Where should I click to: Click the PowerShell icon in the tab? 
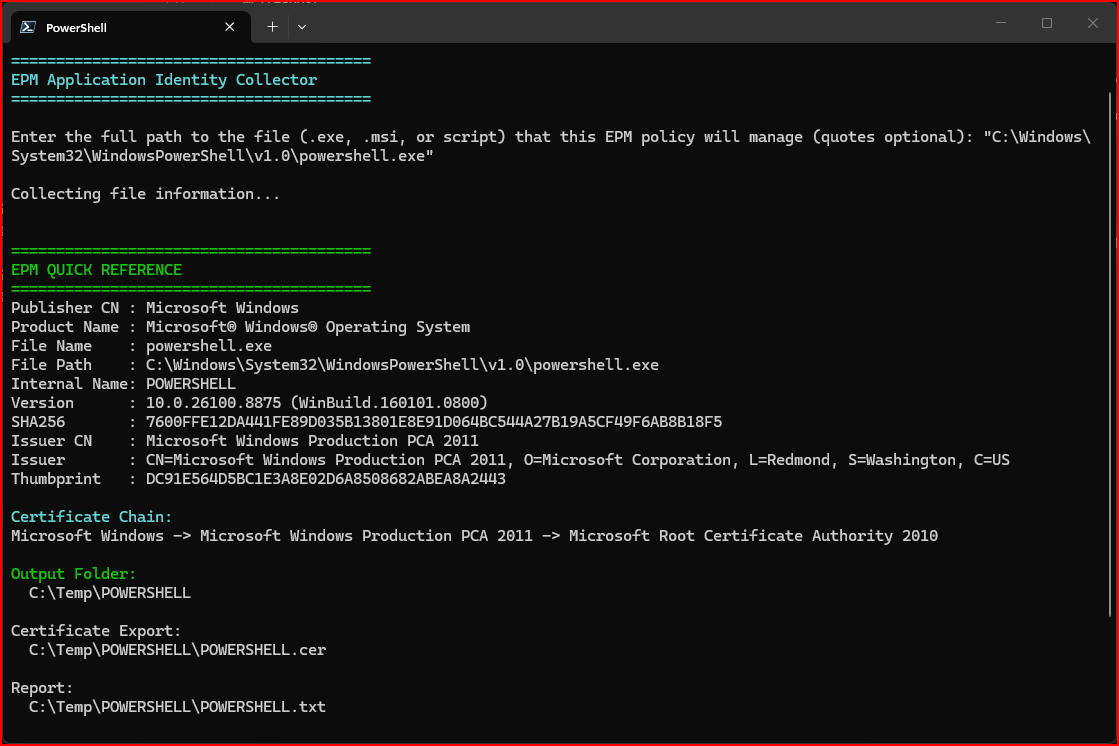click(29, 27)
